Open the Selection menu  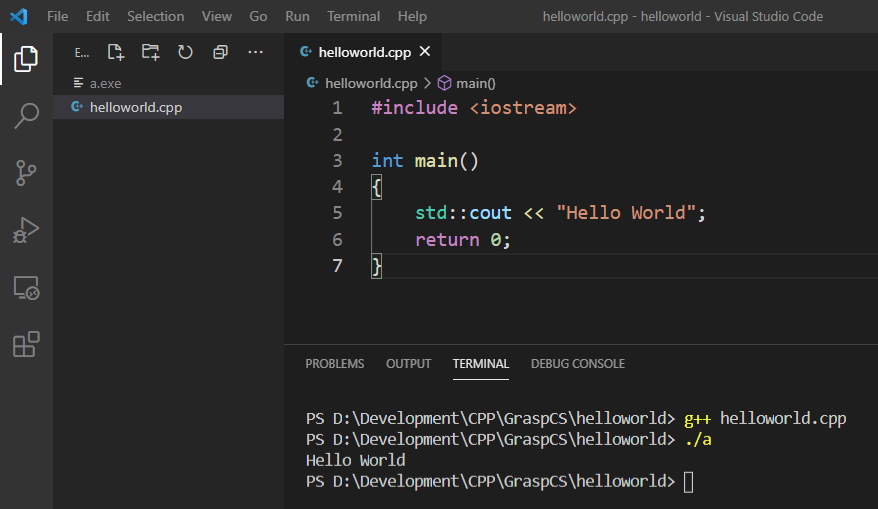point(156,16)
